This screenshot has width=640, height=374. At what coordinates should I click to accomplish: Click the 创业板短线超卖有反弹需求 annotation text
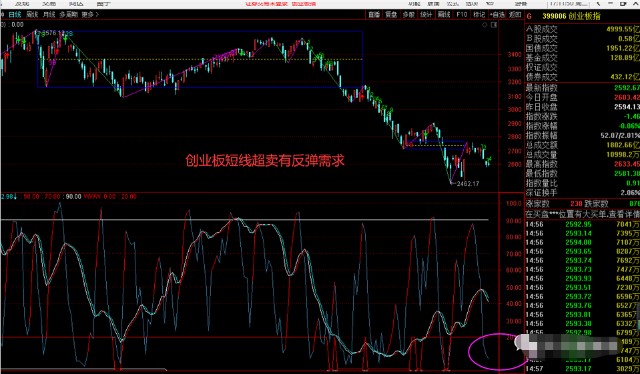click(x=265, y=160)
